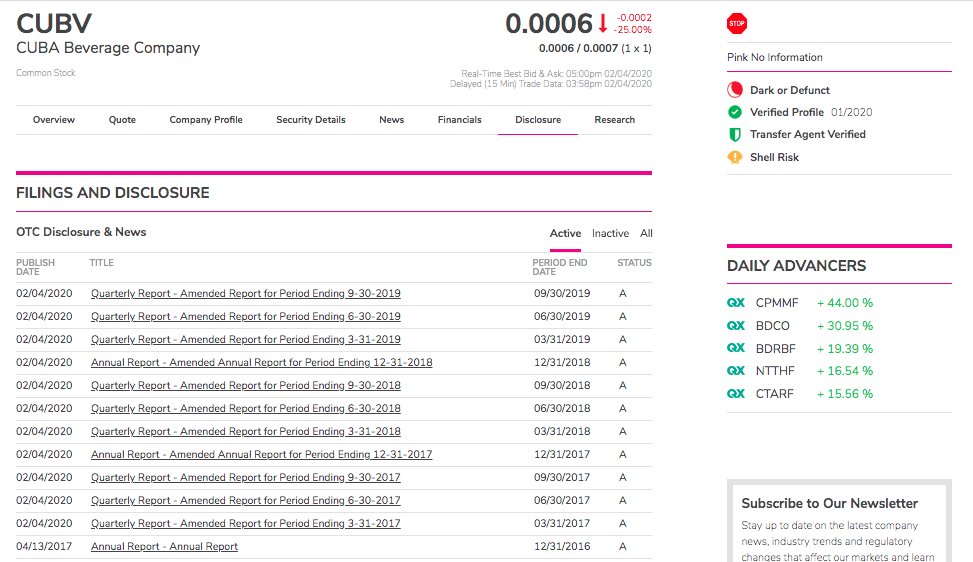Click the Dark or Defunct label

[789, 90]
